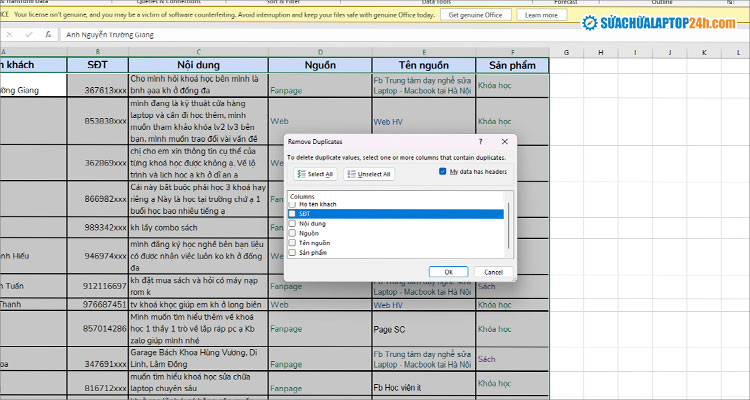Click cell starting tv khoá khọc giúp em

[199, 304]
